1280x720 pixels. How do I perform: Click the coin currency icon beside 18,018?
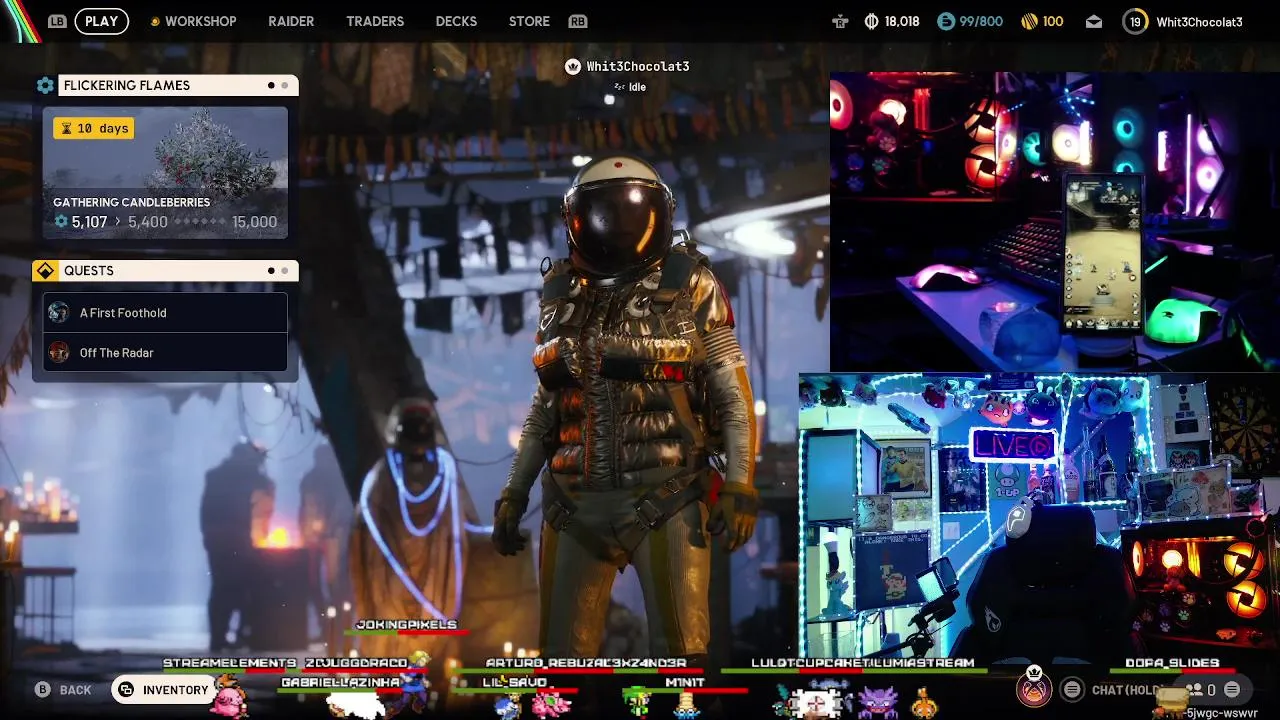point(871,21)
